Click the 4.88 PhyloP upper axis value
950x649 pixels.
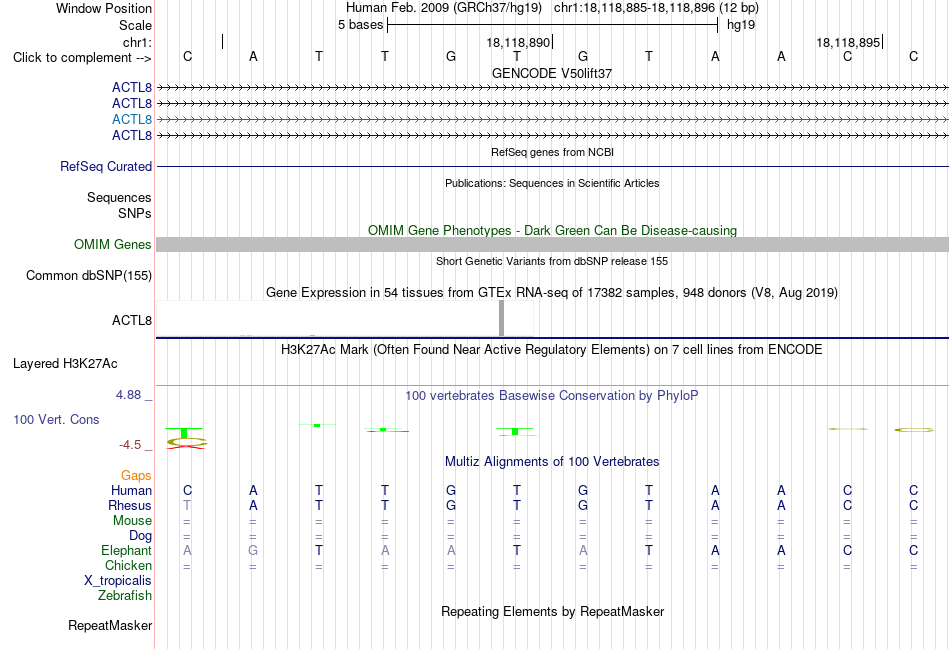128,395
